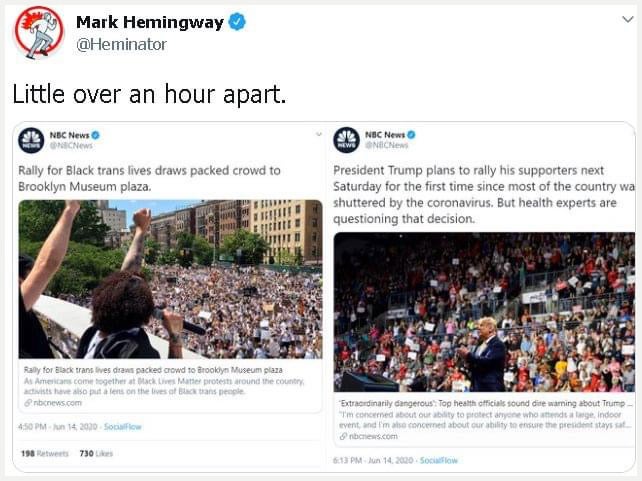Image resolution: width=642 pixels, height=481 pixels.
Task: Open nbcnews.com link under Trump rally card
Action: (x=368, y=436)
